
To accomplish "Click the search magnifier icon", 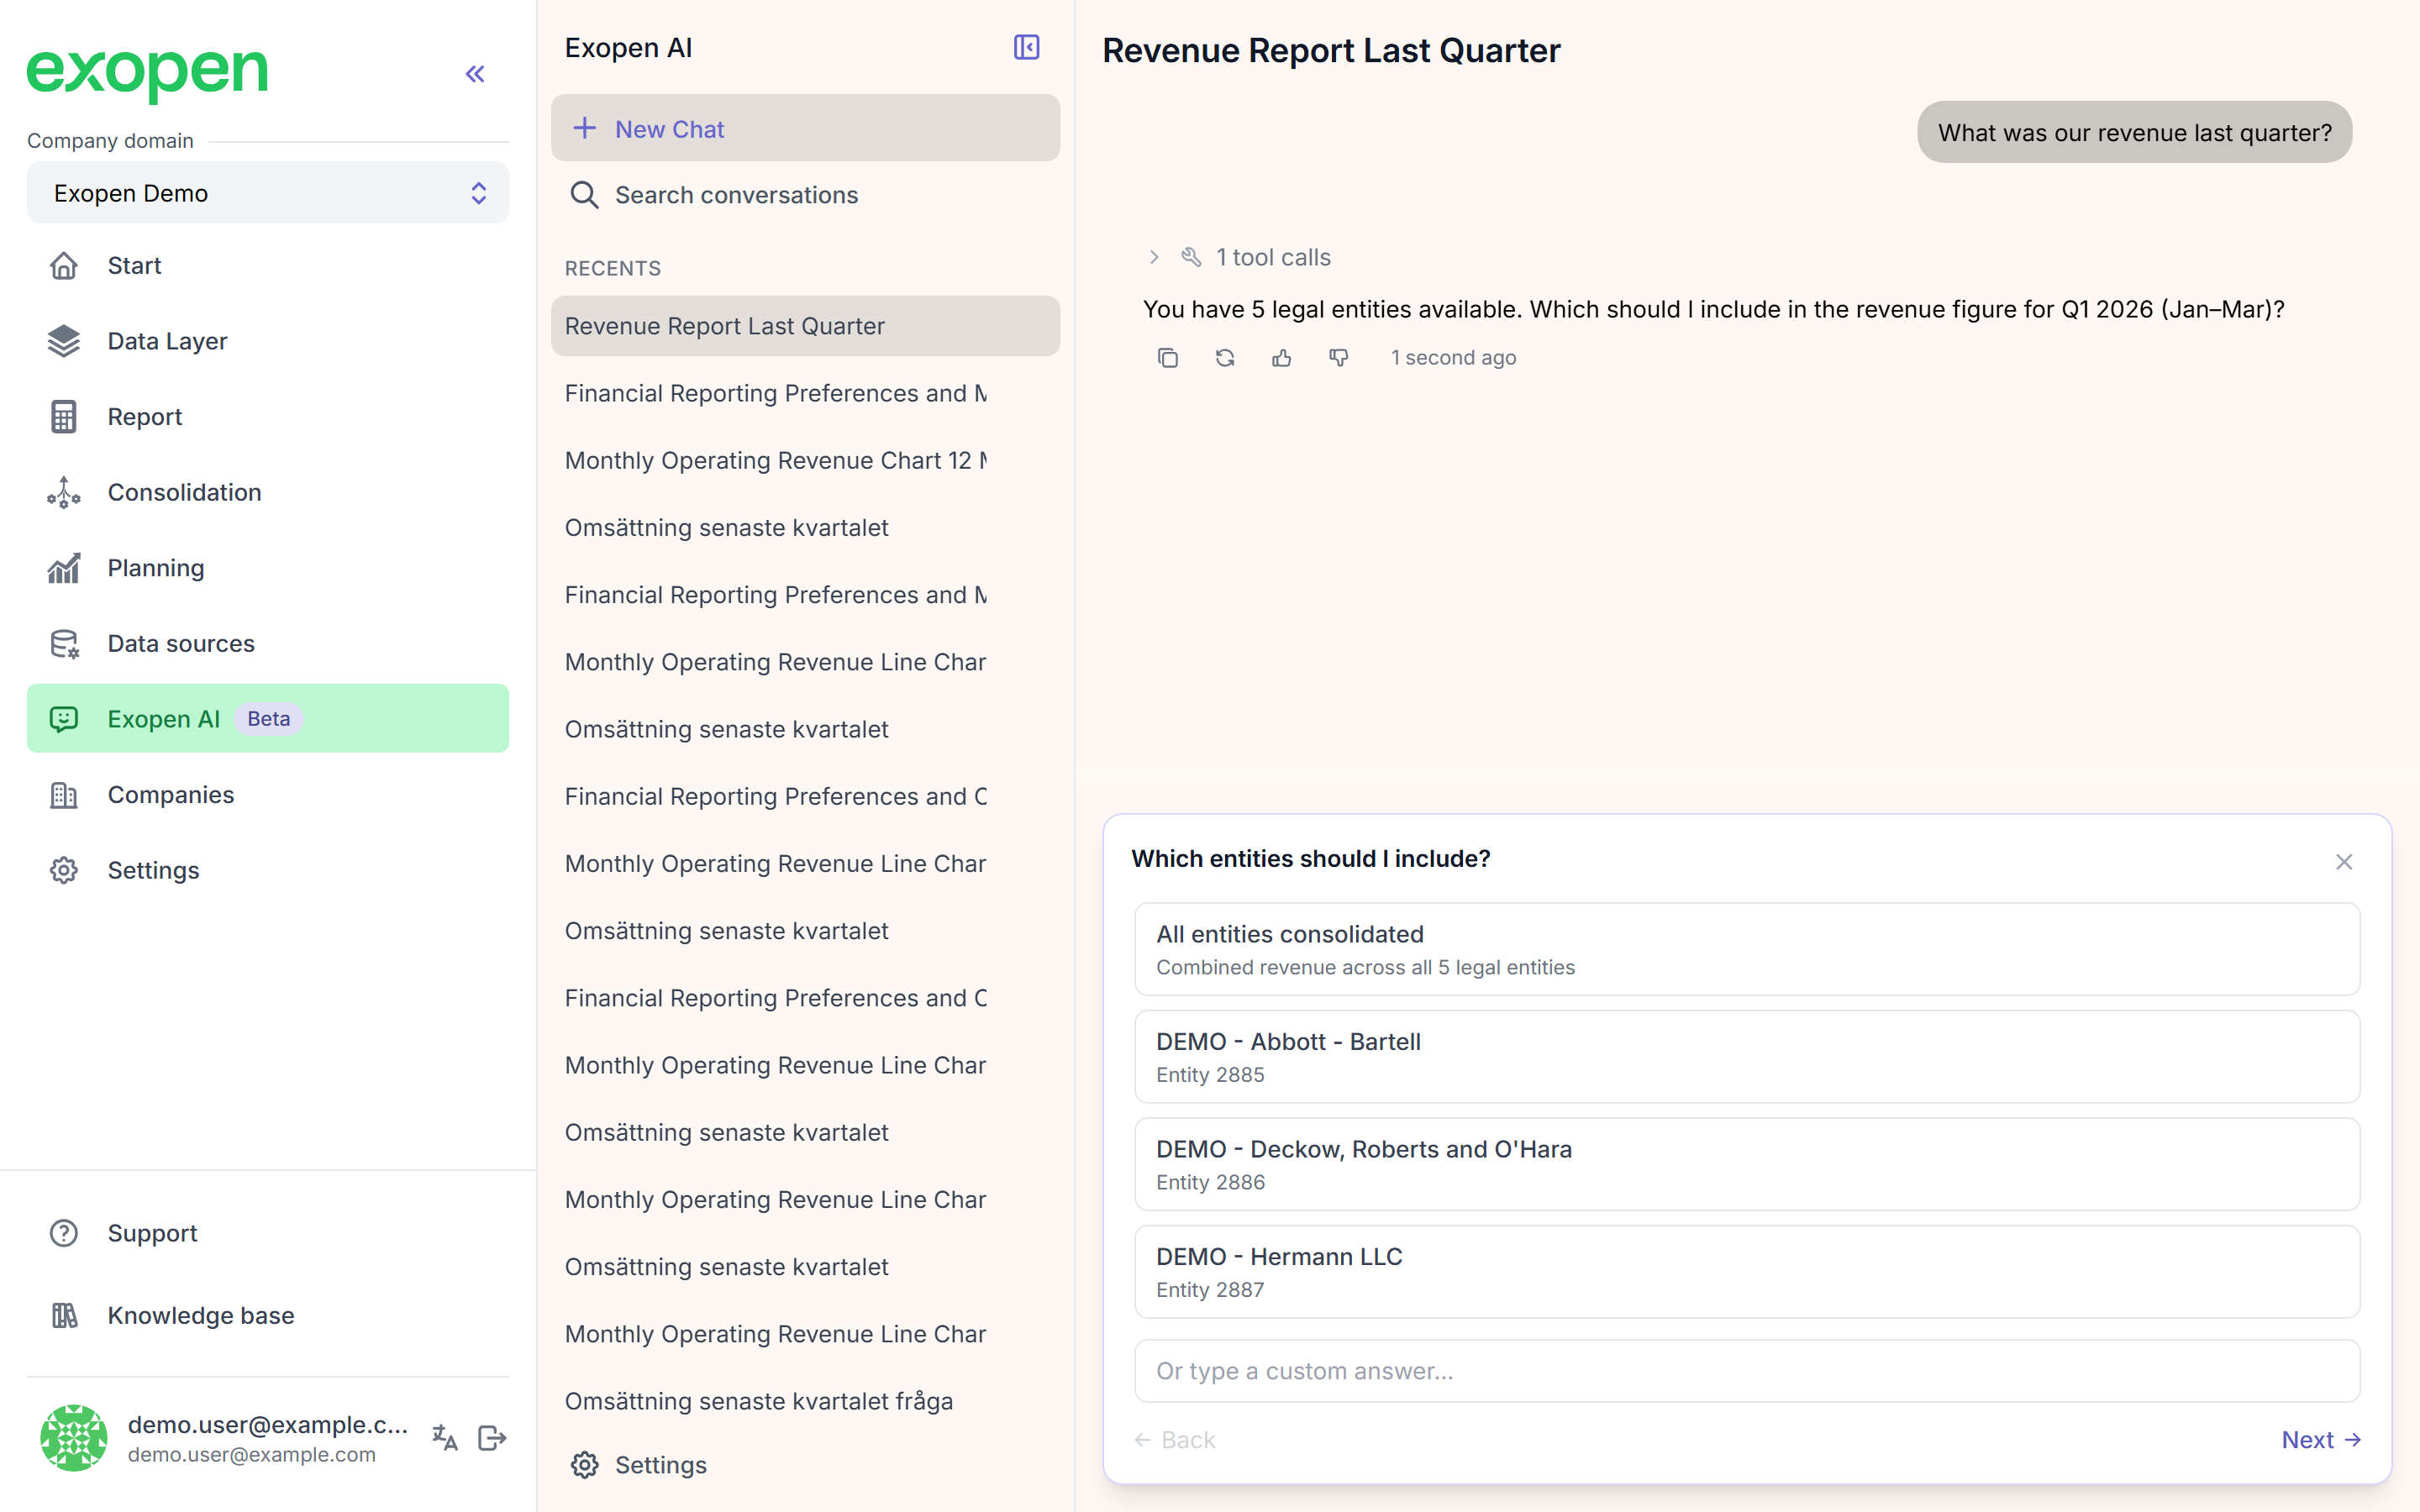I will (584, 195).
